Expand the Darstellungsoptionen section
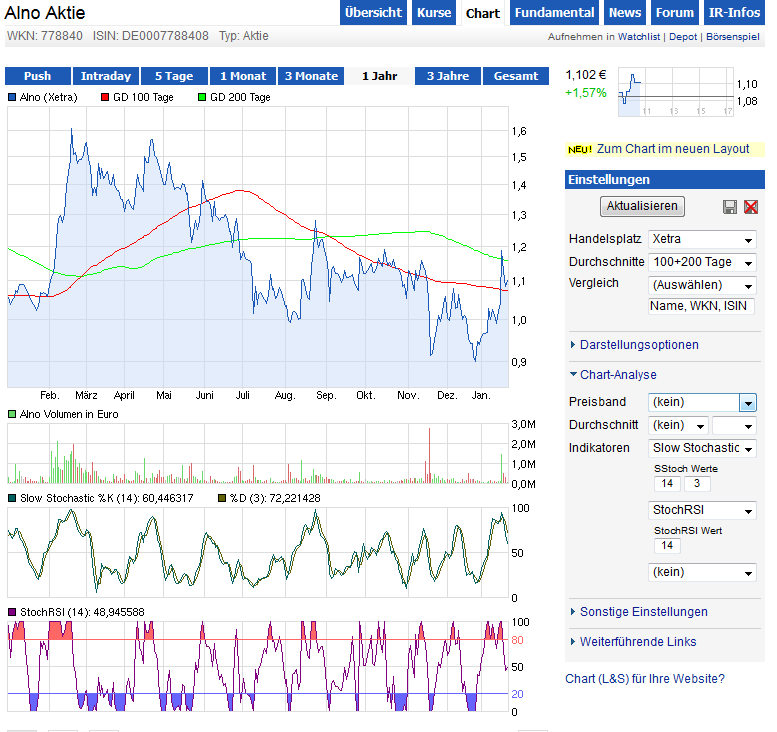Image resolution: width=777 pixels, height=732 pixels. pos(639,345)
